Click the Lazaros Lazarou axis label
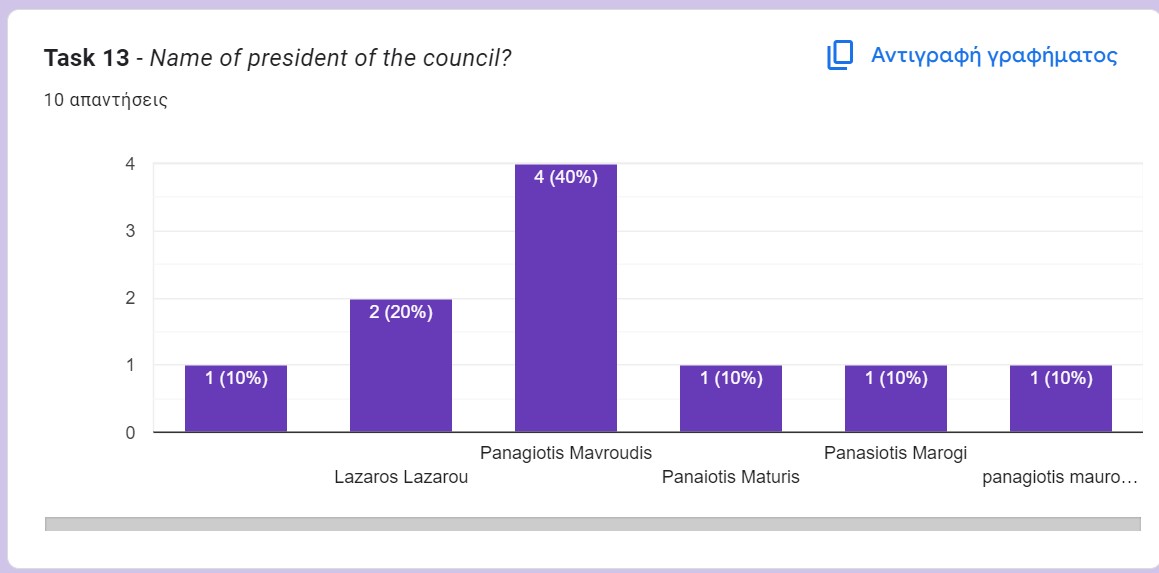 point(401,477)
